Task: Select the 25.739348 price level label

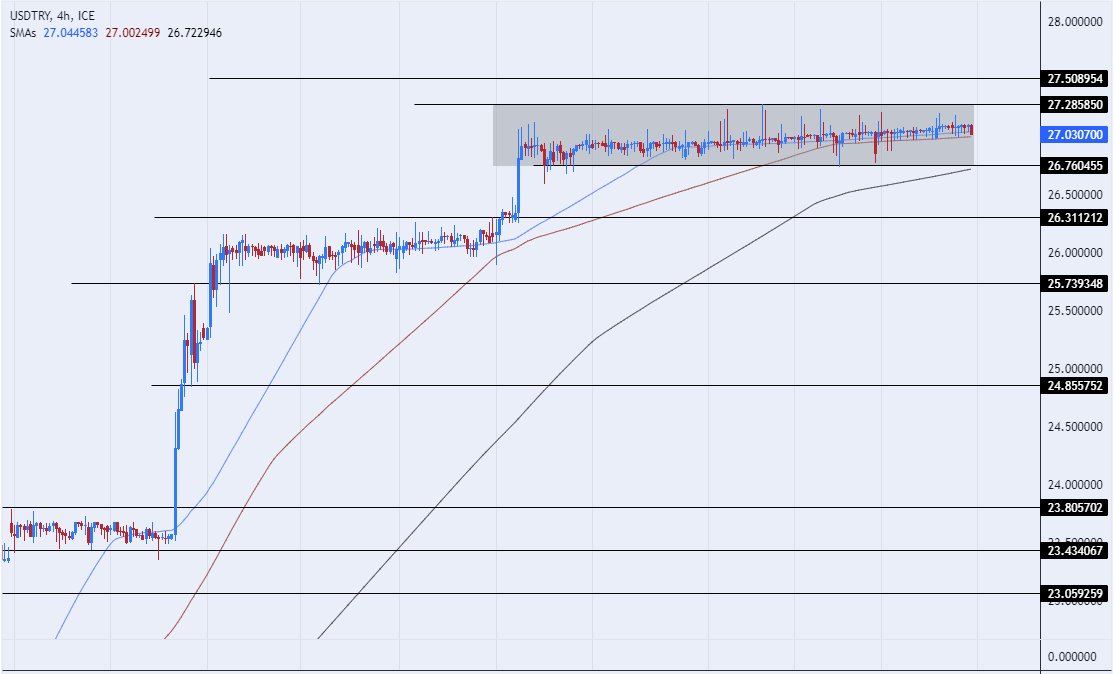Action: (x=1074, y=284)
